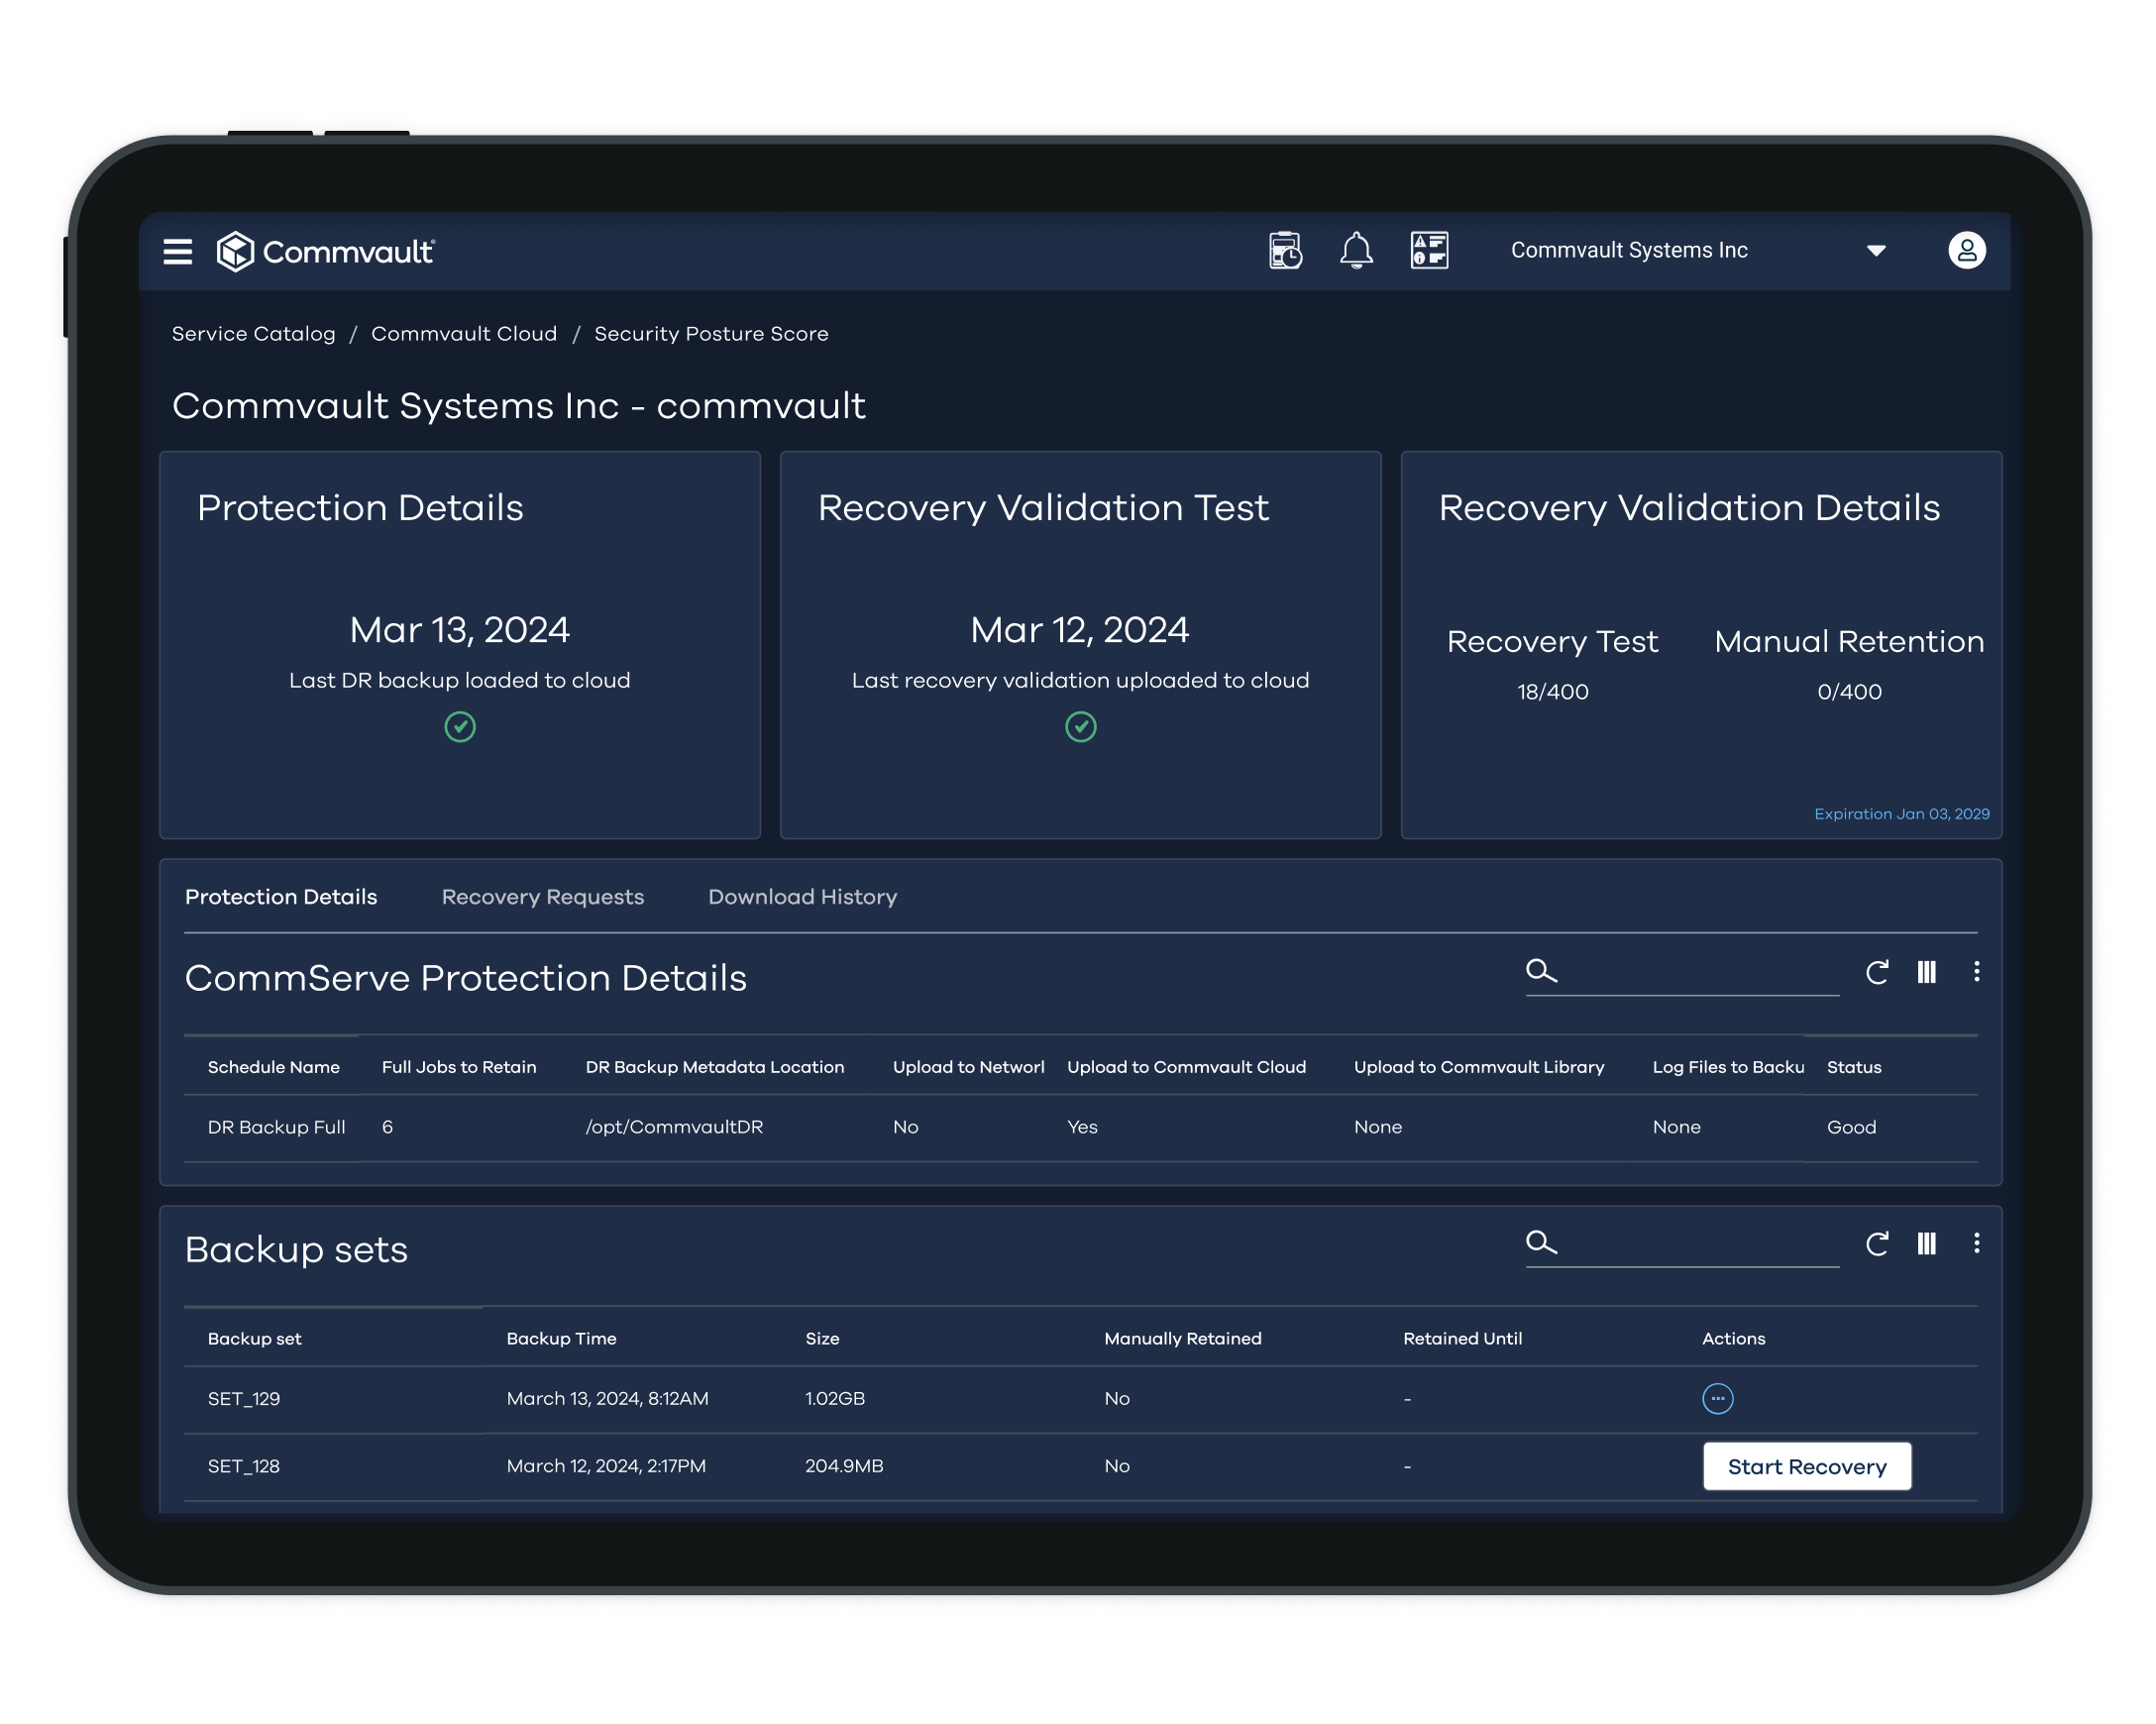Sort by Status column header
This screenshot has width=2156, height=1724.
[1853, 1067]
